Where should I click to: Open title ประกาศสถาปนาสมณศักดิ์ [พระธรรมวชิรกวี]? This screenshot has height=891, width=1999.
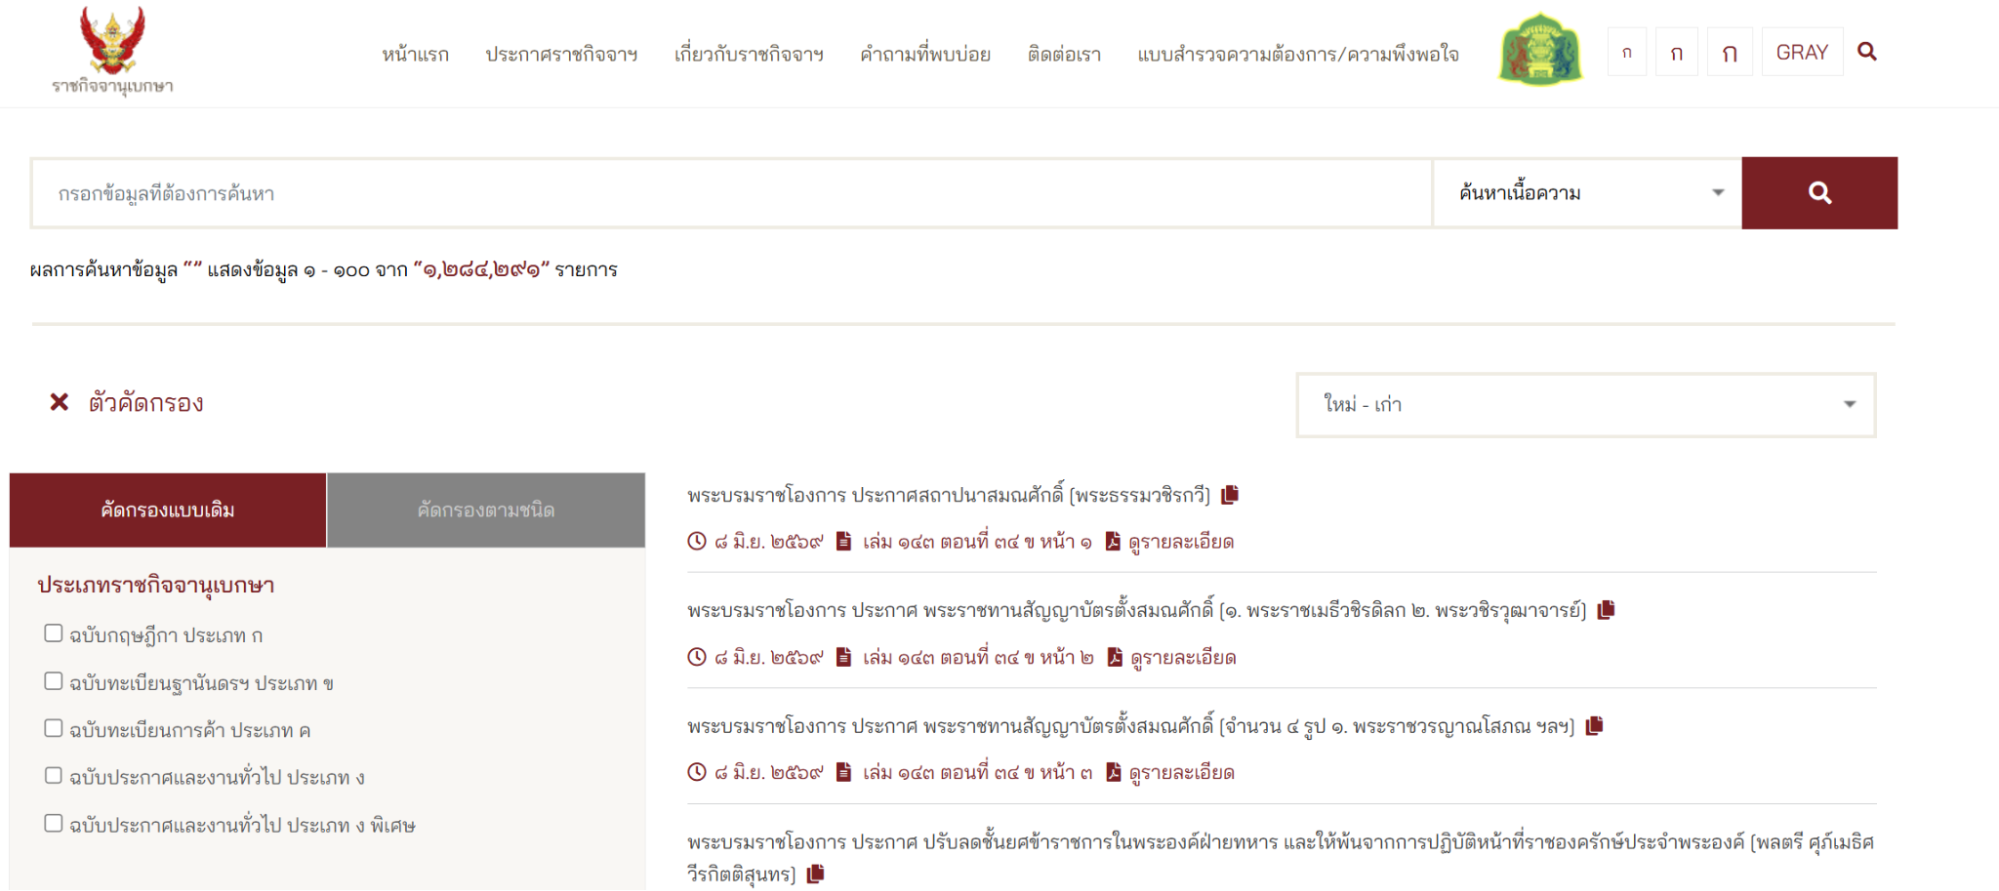(948, 495)
